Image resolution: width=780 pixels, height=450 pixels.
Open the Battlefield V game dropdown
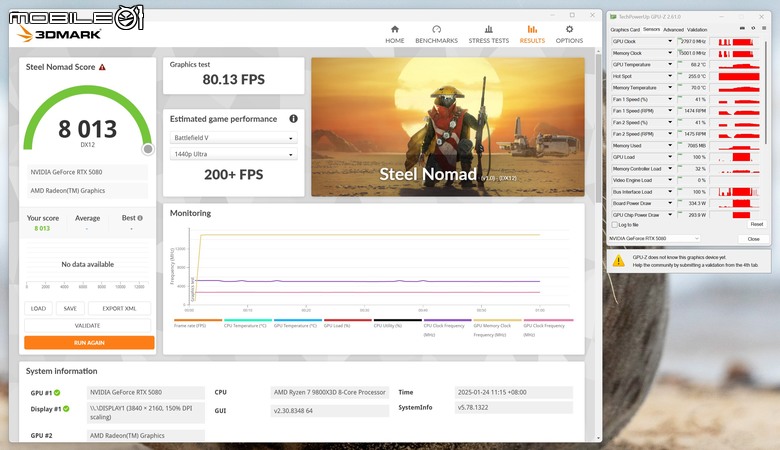click(x=233, y=138)
